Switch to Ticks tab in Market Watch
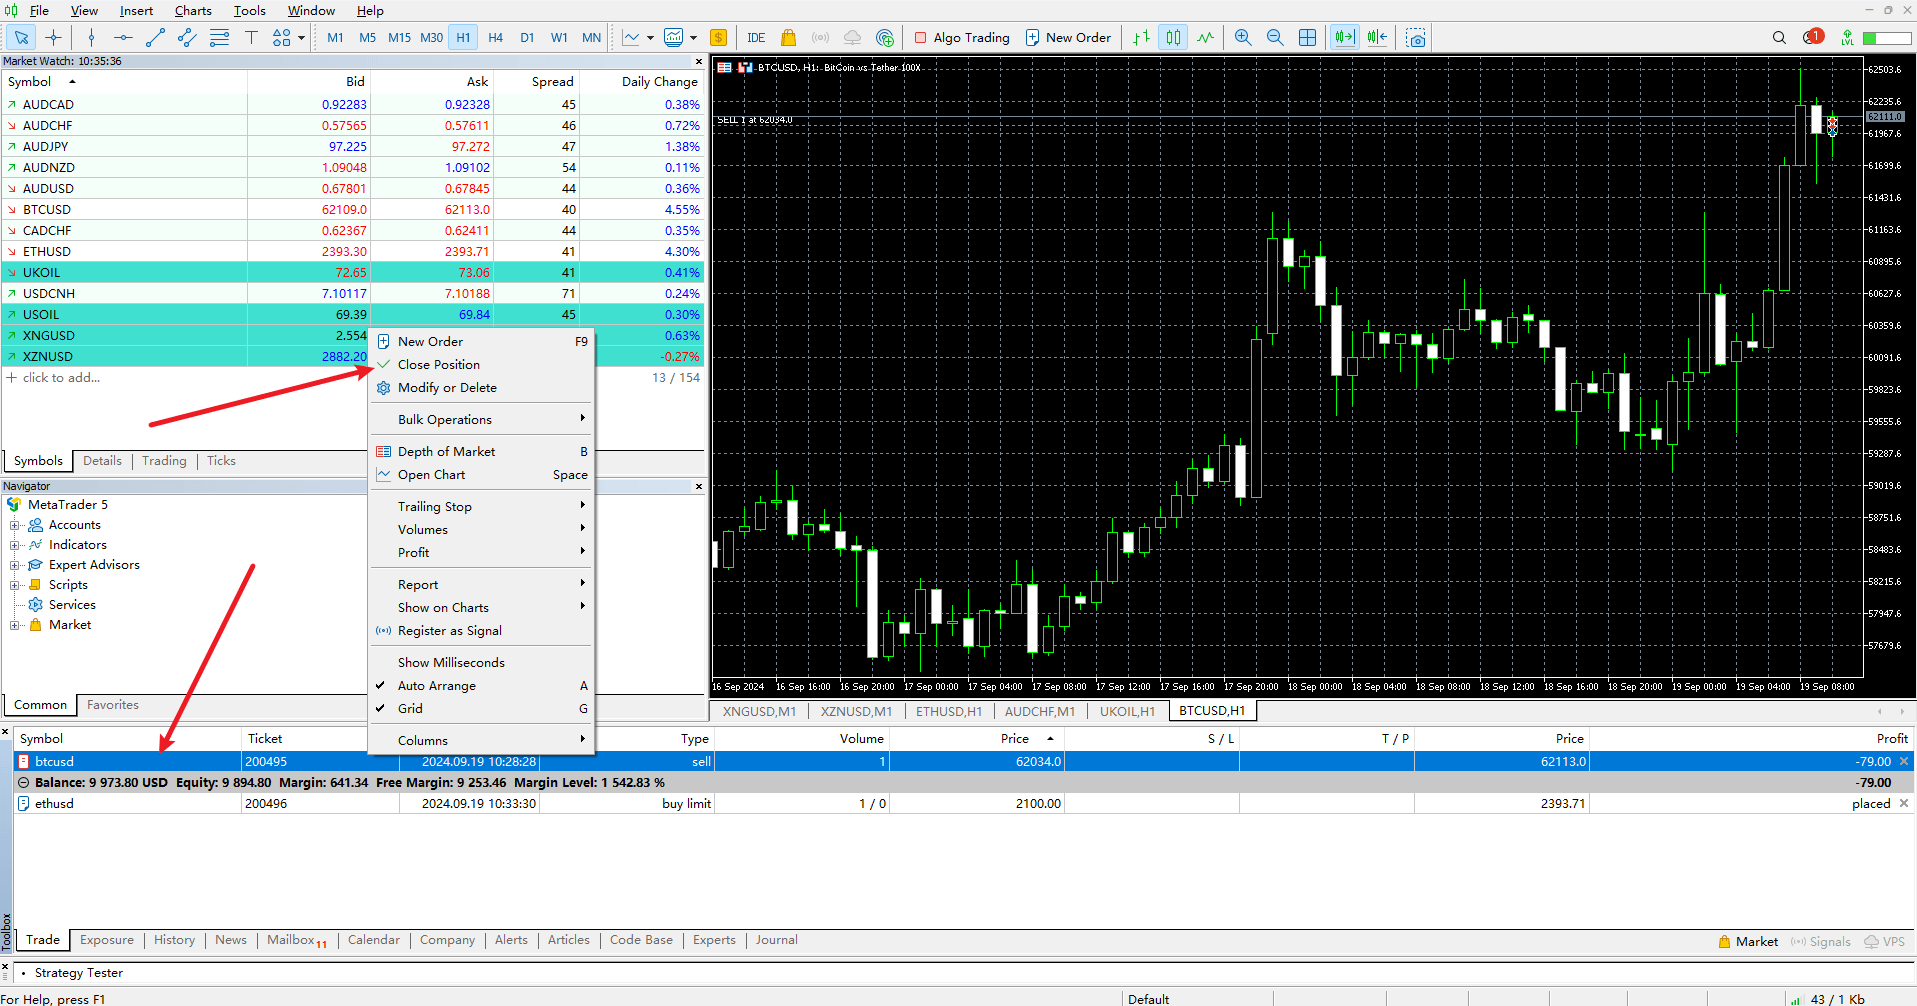Viewport: 1917px width, 1006px height. [221, 461]
